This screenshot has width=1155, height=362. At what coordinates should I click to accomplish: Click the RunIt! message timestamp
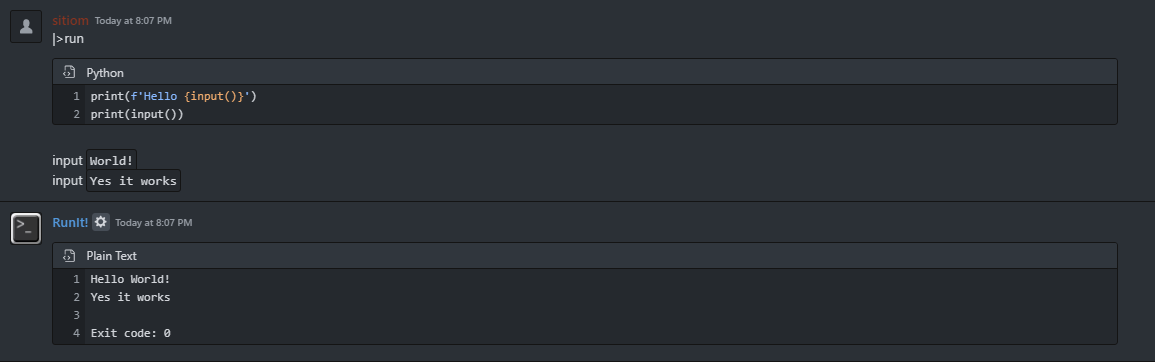tap(154, 222)
